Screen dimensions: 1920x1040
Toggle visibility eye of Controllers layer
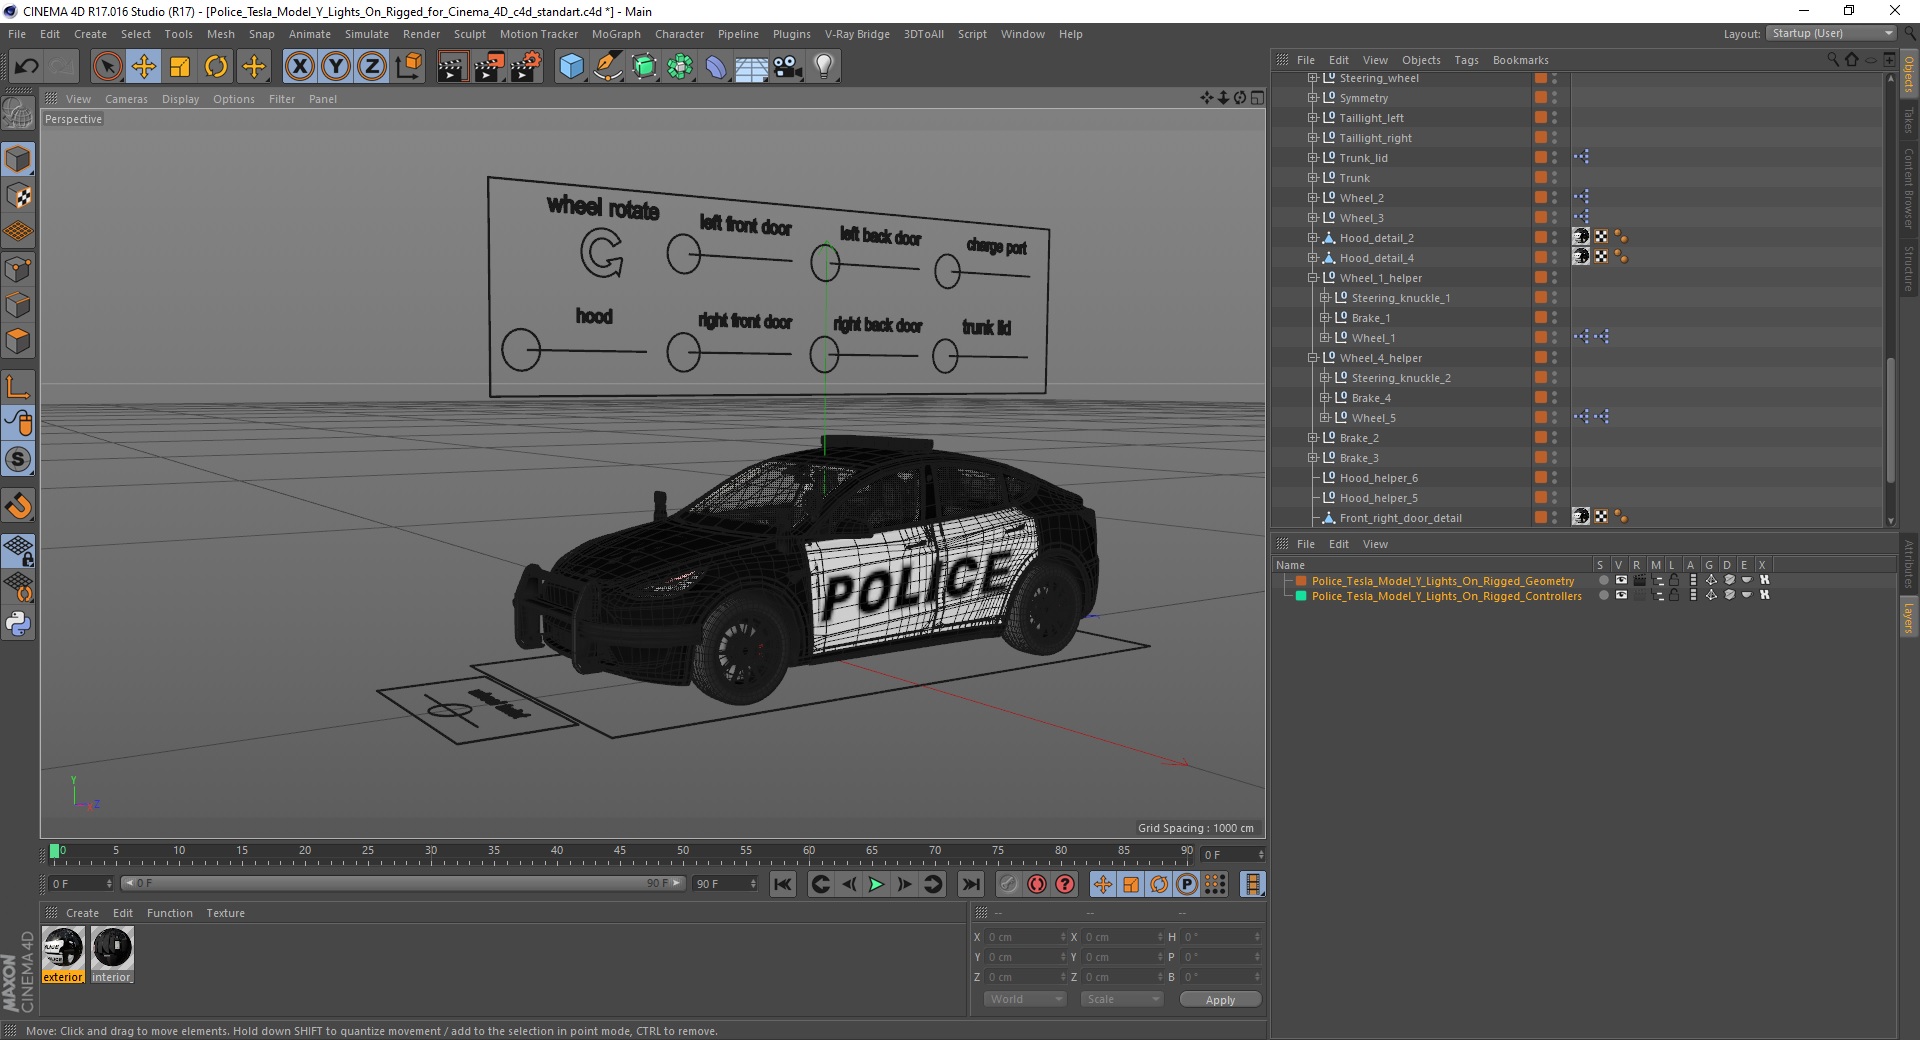tap(1621, 595)
